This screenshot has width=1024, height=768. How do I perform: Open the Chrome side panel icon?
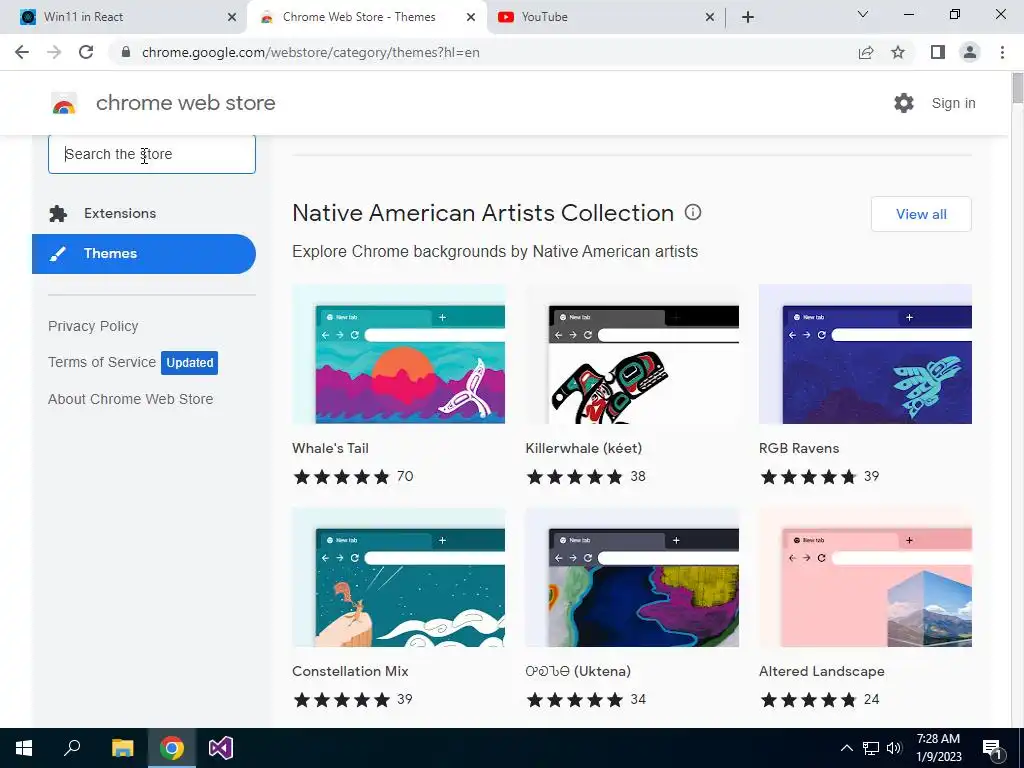[938, 52]
